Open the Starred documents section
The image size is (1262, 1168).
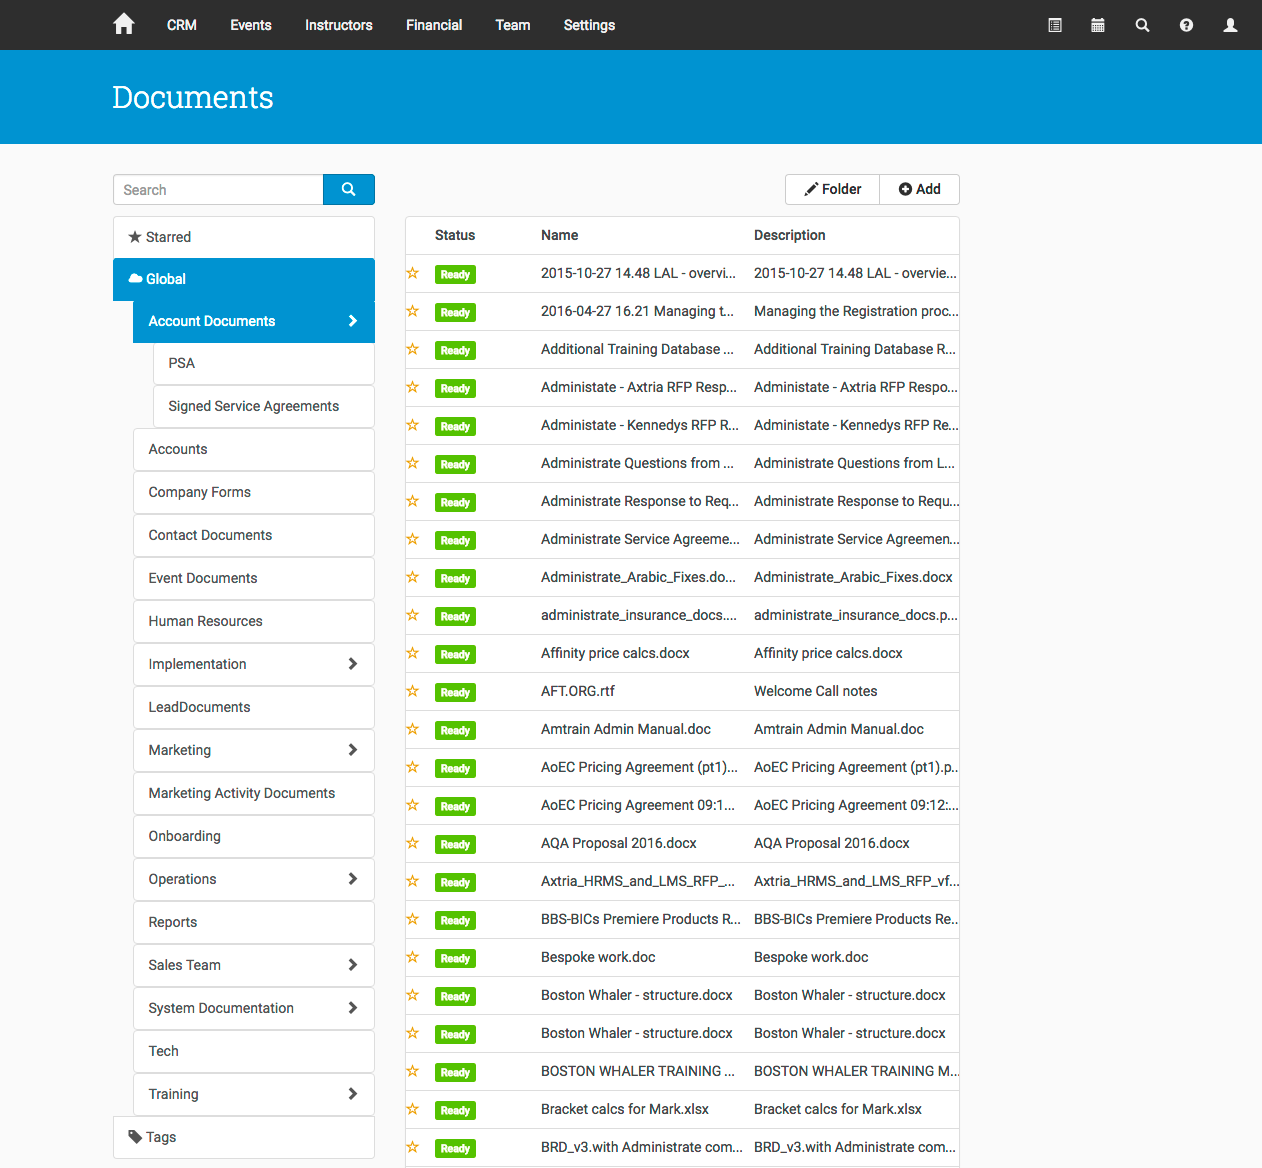click(x=244, y=237)
